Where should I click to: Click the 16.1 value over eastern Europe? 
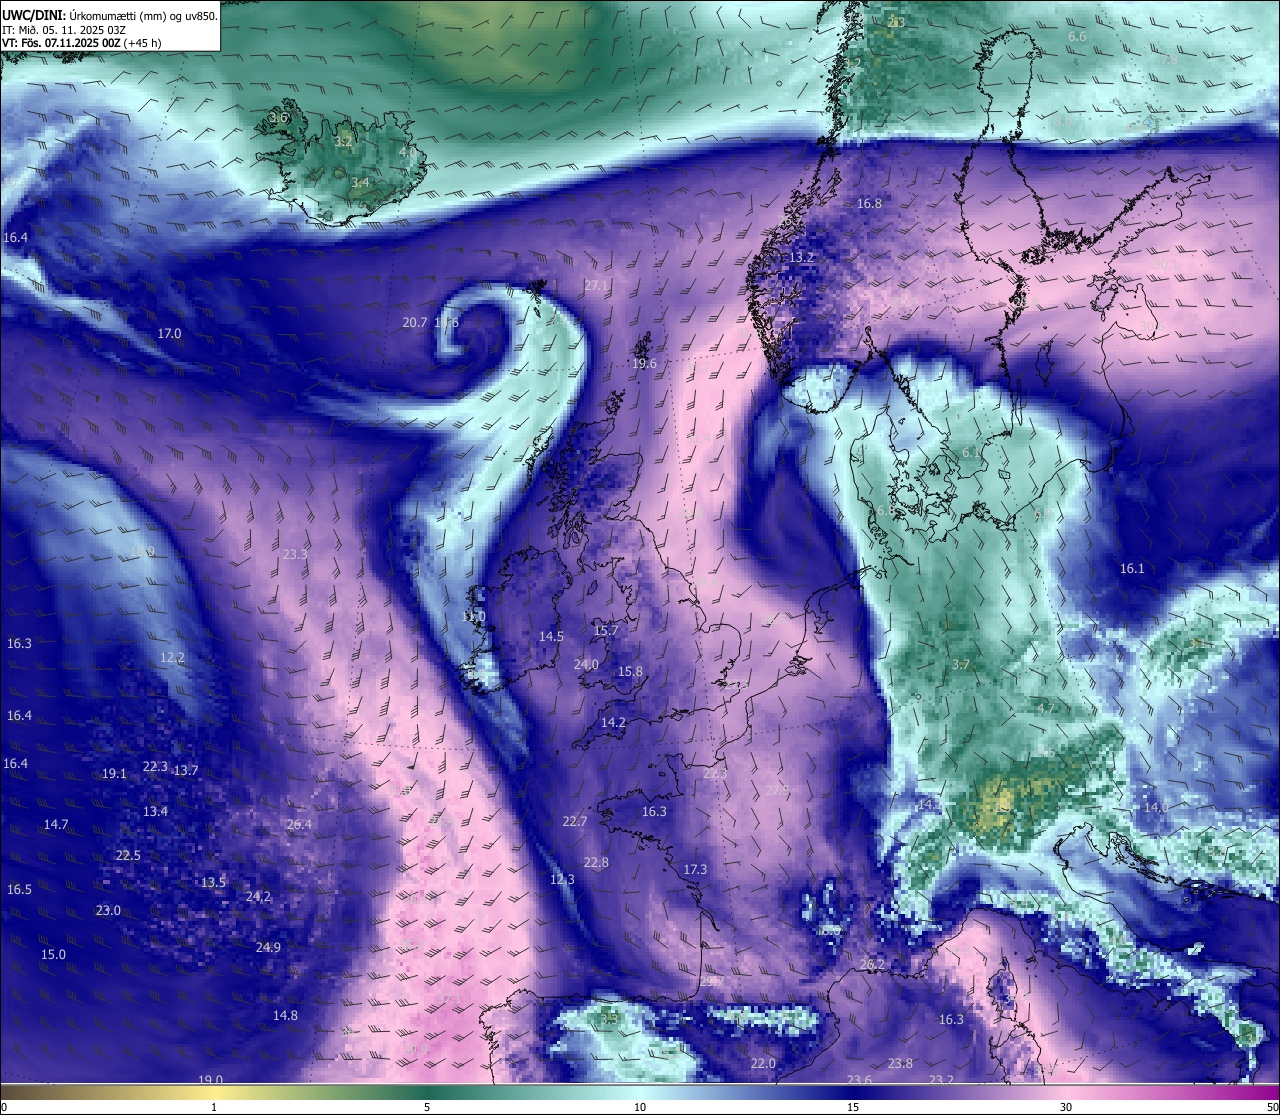coord(1131,569)
